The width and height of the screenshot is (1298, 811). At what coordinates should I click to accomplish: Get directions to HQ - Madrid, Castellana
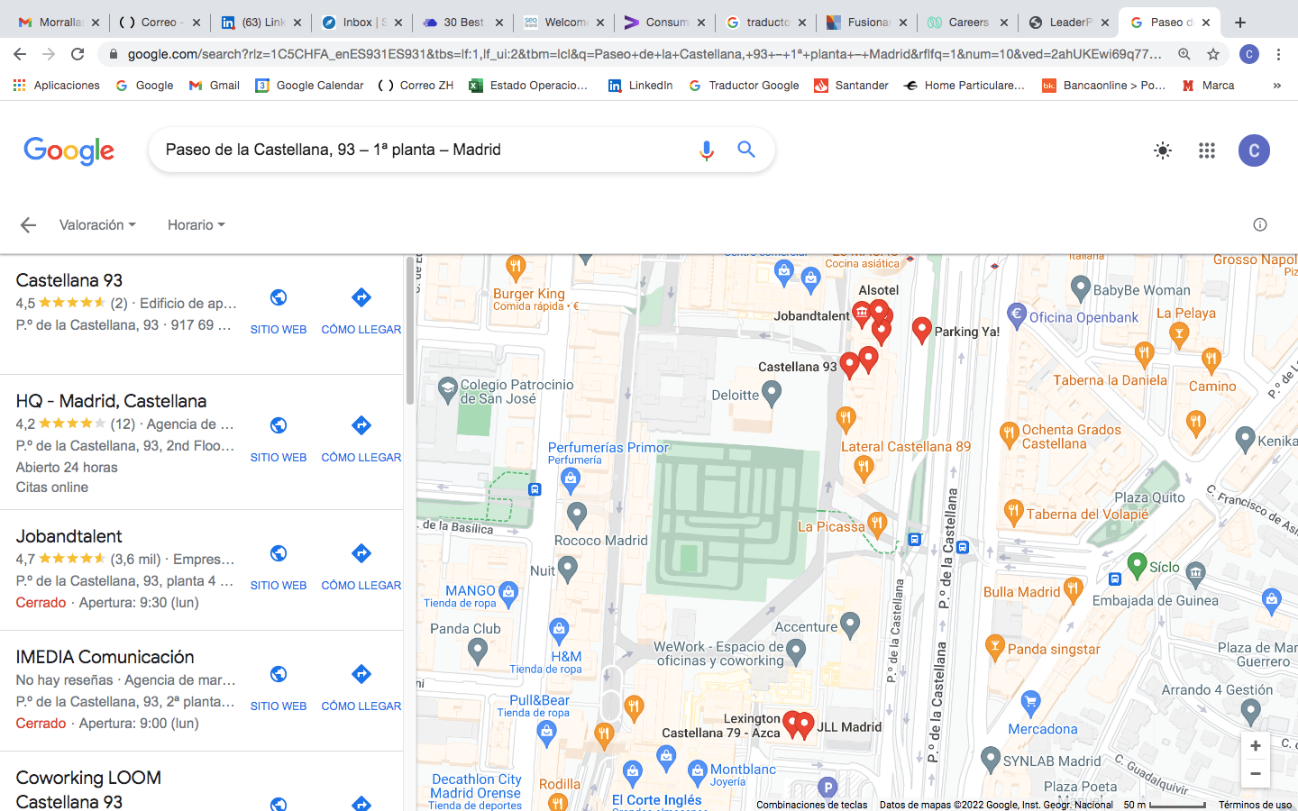tap(361, 425)
